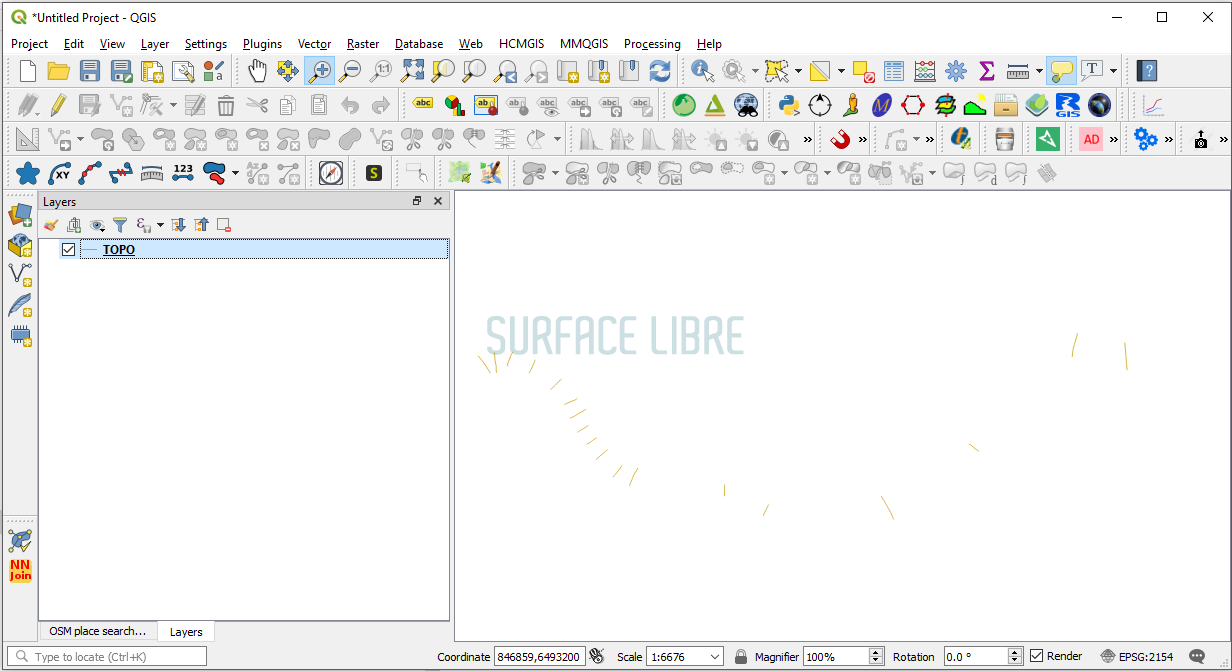Click the Identify Features tool
The image size is (1232, 671).
[x=702, y=71]
